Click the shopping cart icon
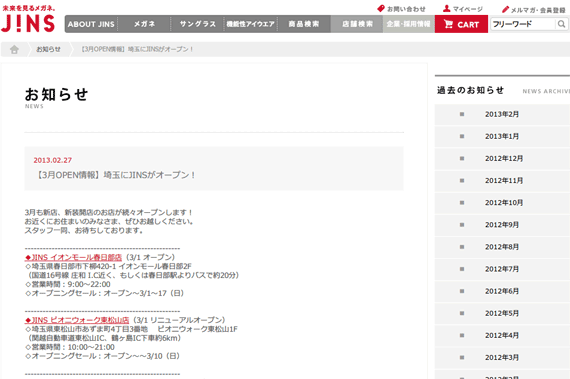The image size is (570, 379). 448,24
